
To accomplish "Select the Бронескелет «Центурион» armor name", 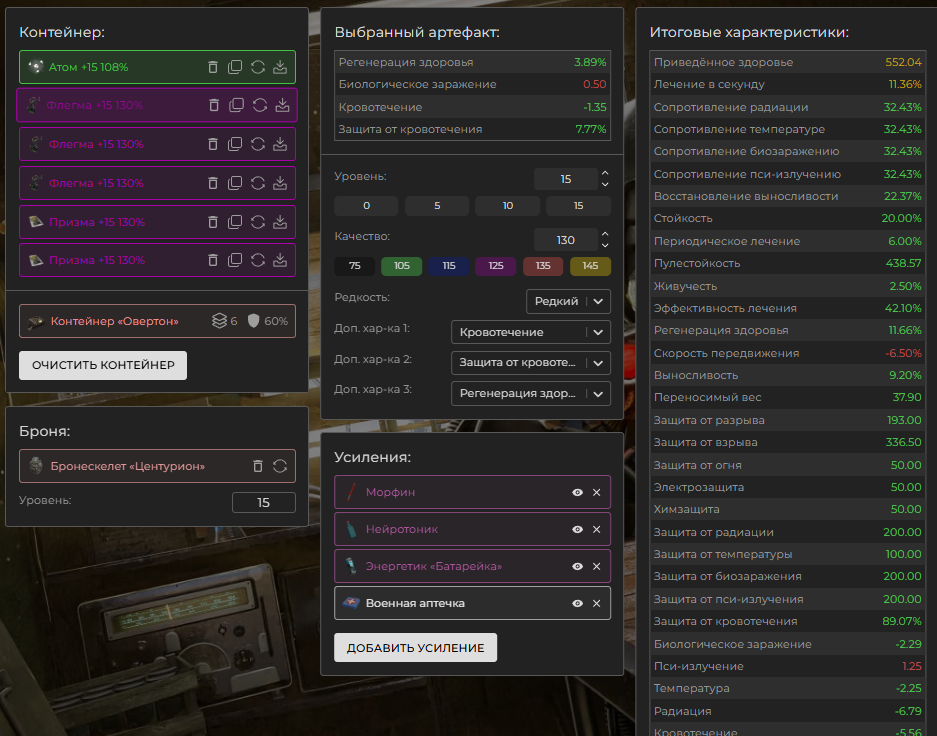I will (x=127, y=466).
